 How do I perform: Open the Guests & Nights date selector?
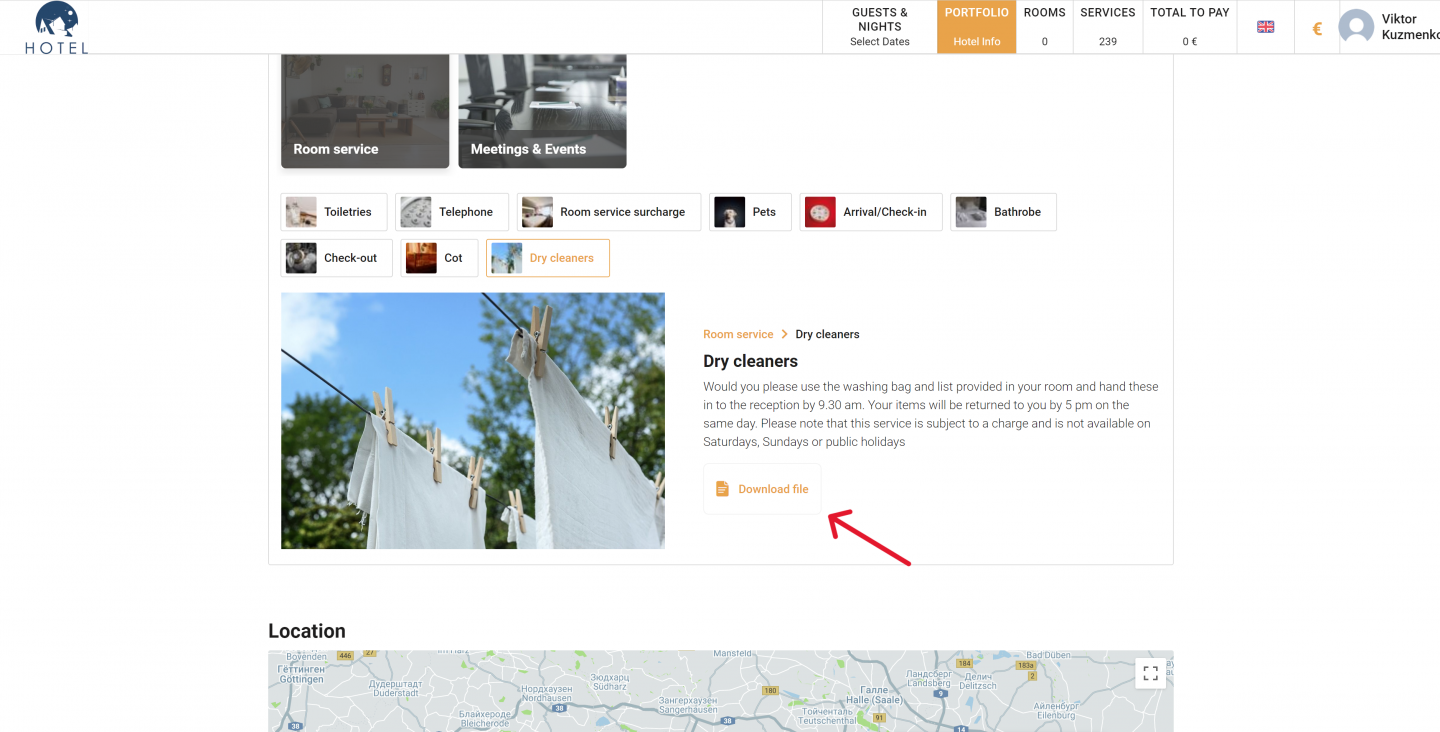pos(880,27)
